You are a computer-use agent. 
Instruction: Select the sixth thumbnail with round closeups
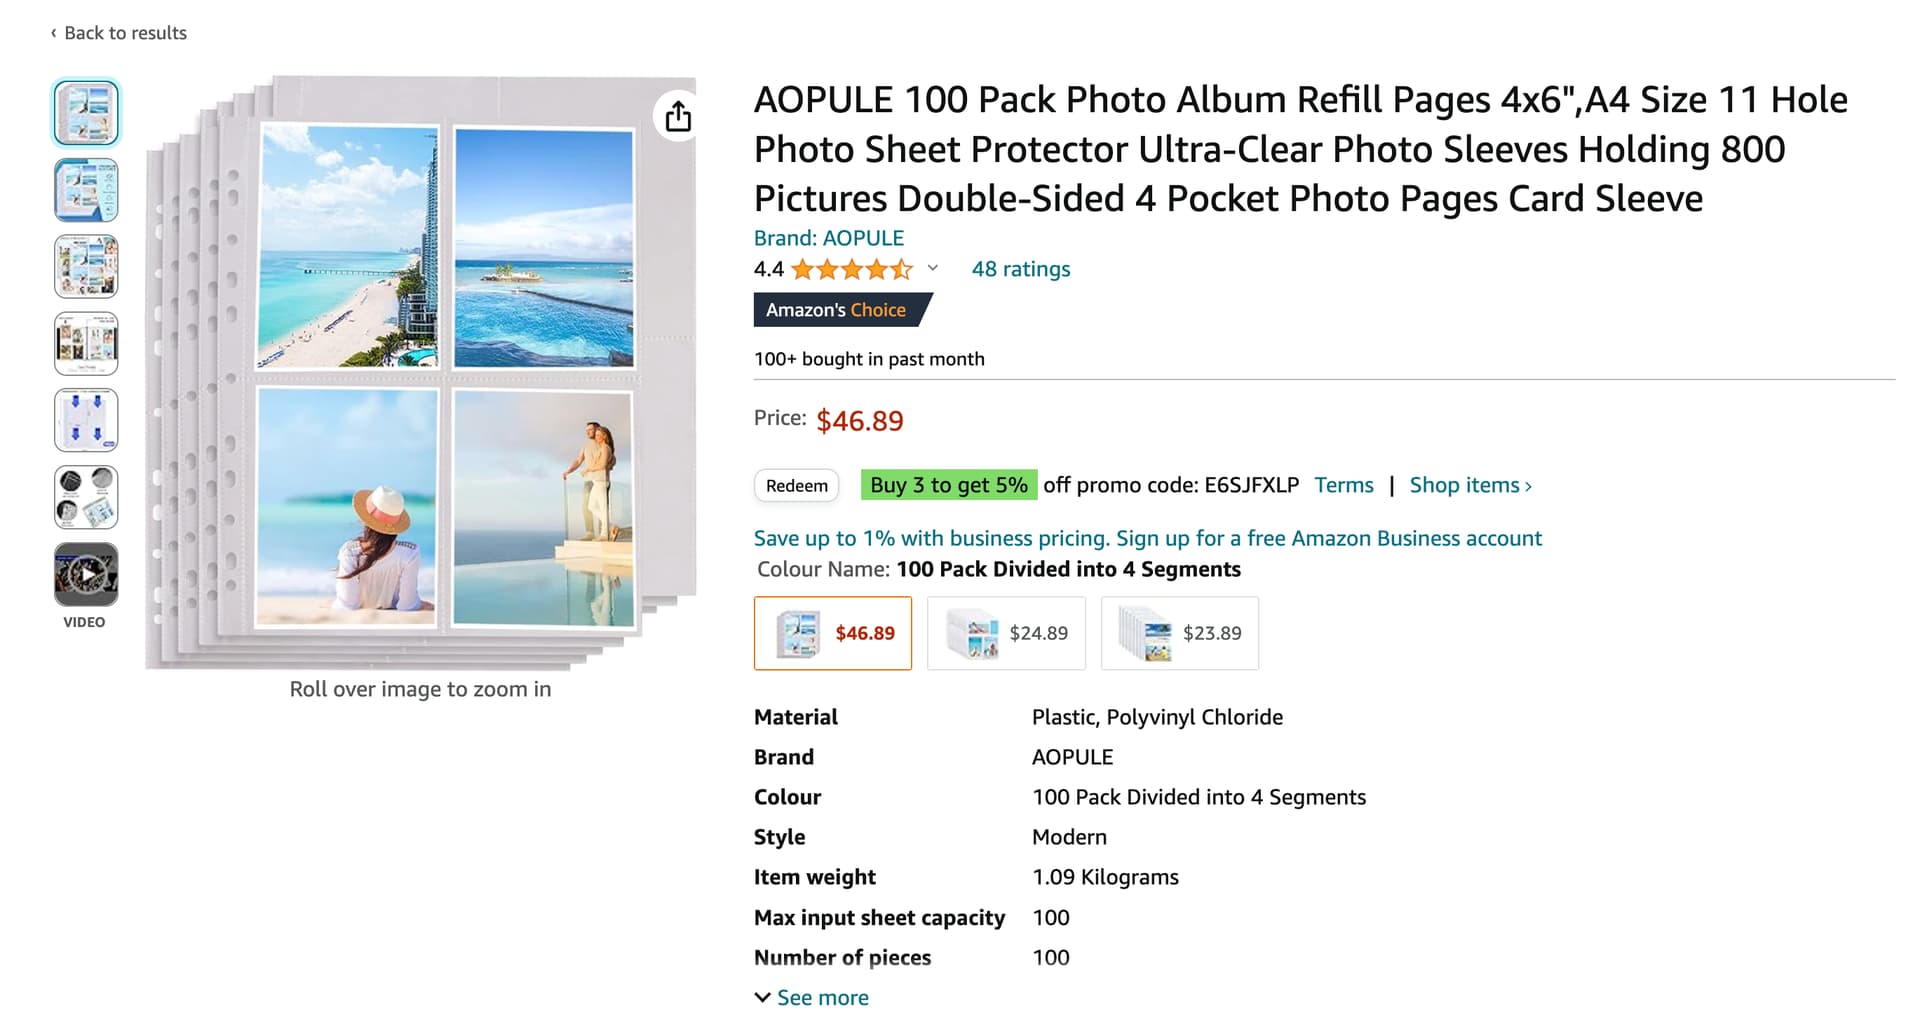[x=86, y=497]
